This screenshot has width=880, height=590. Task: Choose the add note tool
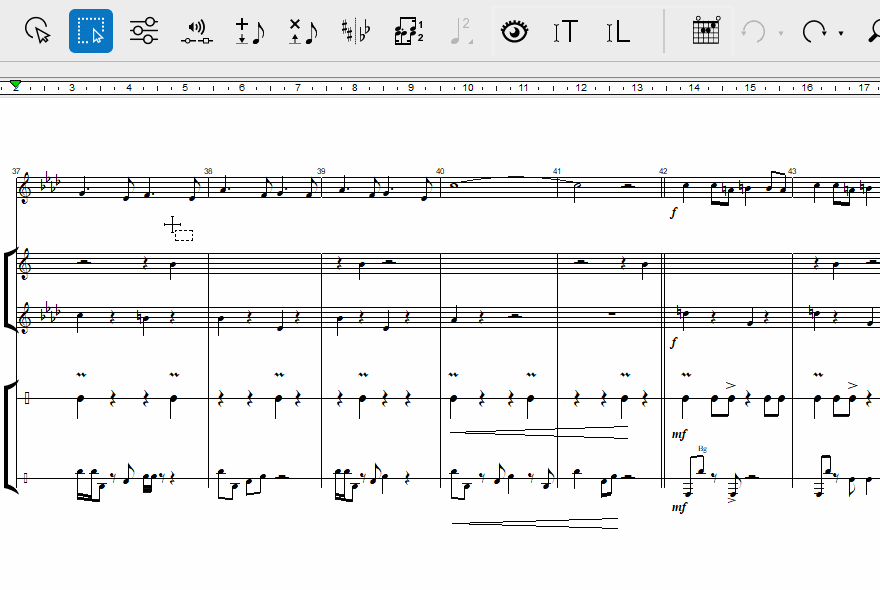pos(249,31)
